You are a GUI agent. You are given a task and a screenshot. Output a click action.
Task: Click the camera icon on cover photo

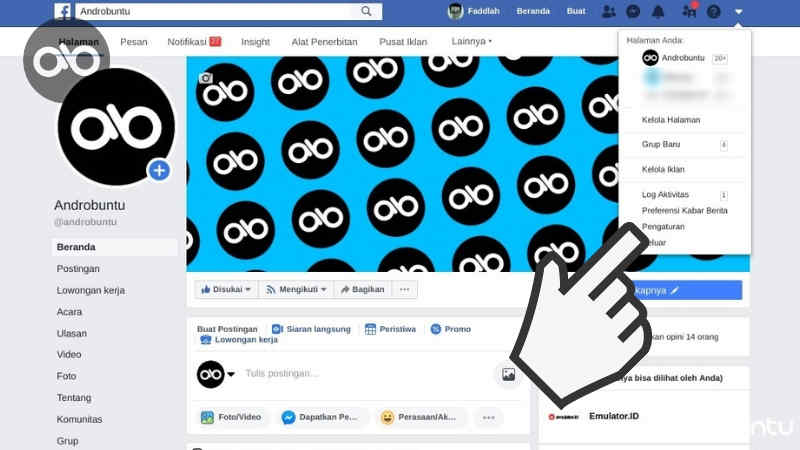coord(206,78)
